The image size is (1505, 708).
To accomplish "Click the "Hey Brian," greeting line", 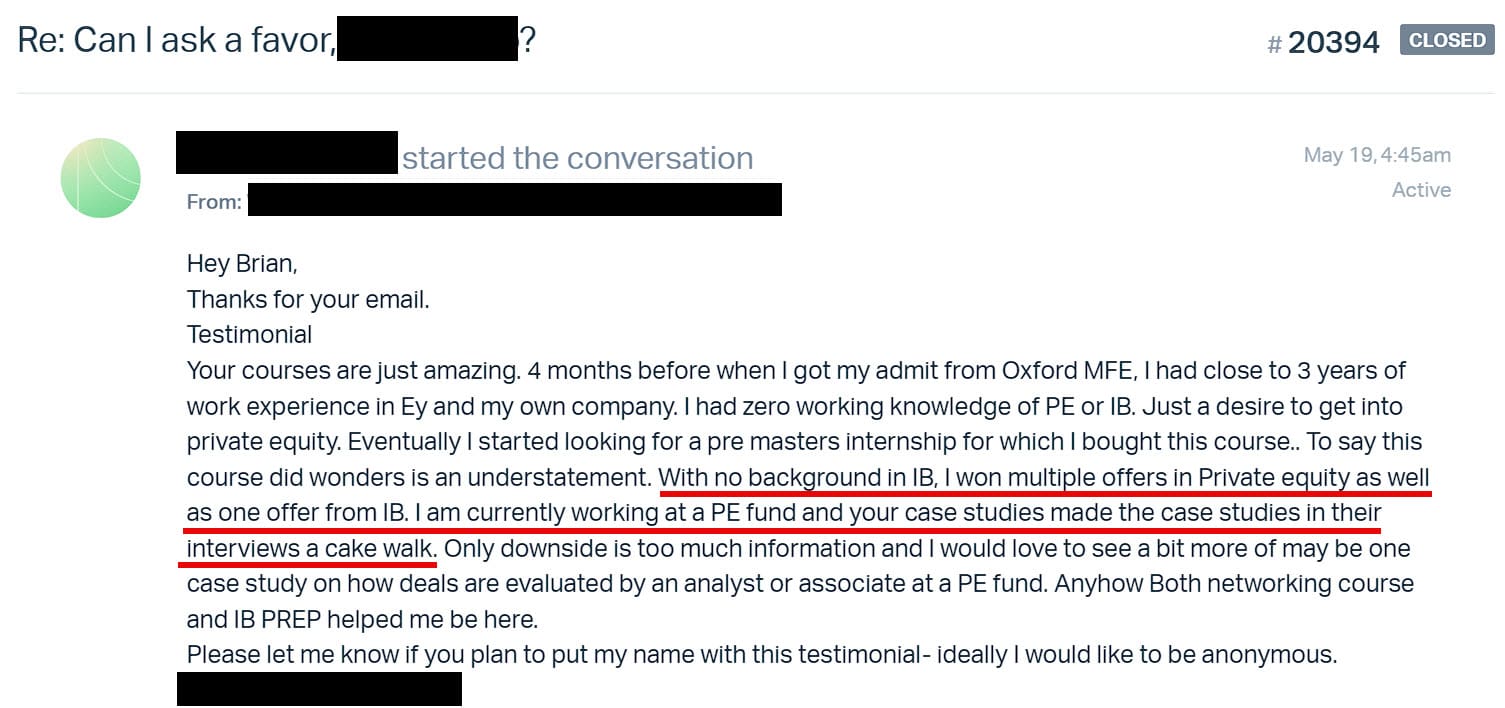I will (242, 264).
